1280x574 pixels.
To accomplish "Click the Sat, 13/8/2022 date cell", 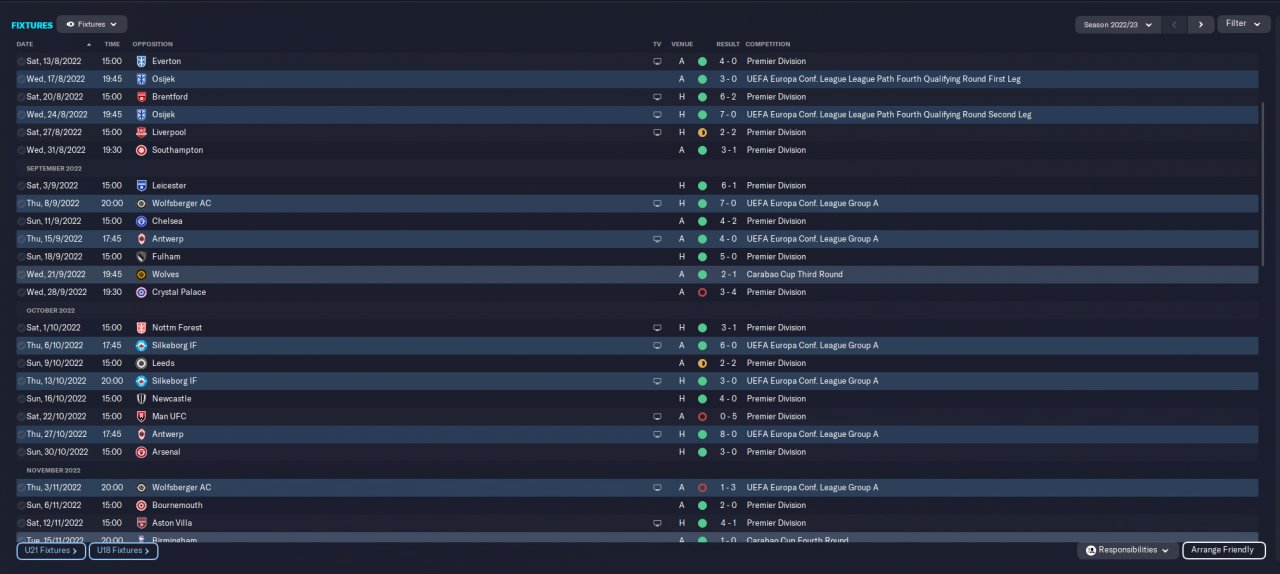I will click(x=54, y=61).
